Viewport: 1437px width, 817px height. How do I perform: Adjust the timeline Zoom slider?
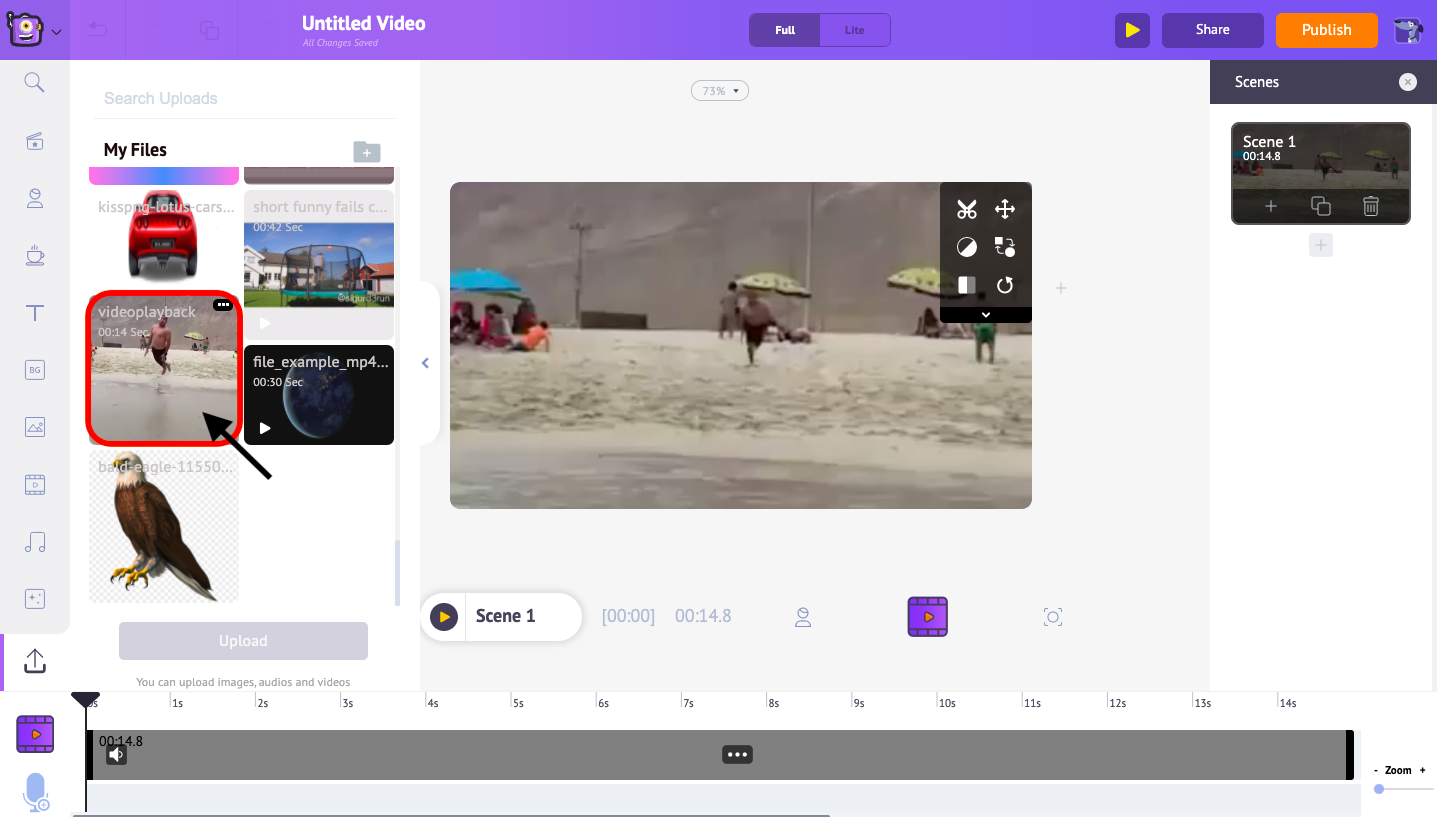click(1380, 789)
